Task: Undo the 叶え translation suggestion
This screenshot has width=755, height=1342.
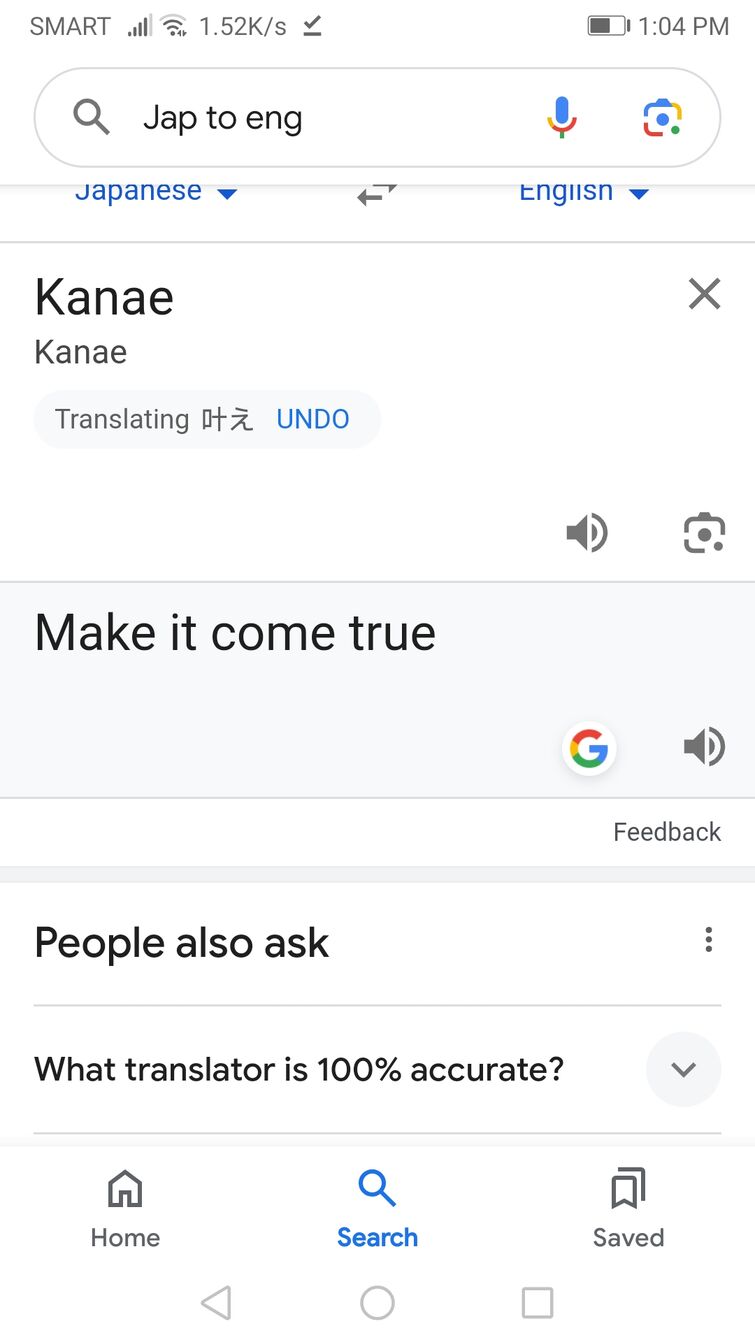Action: (x=313, y=419)
